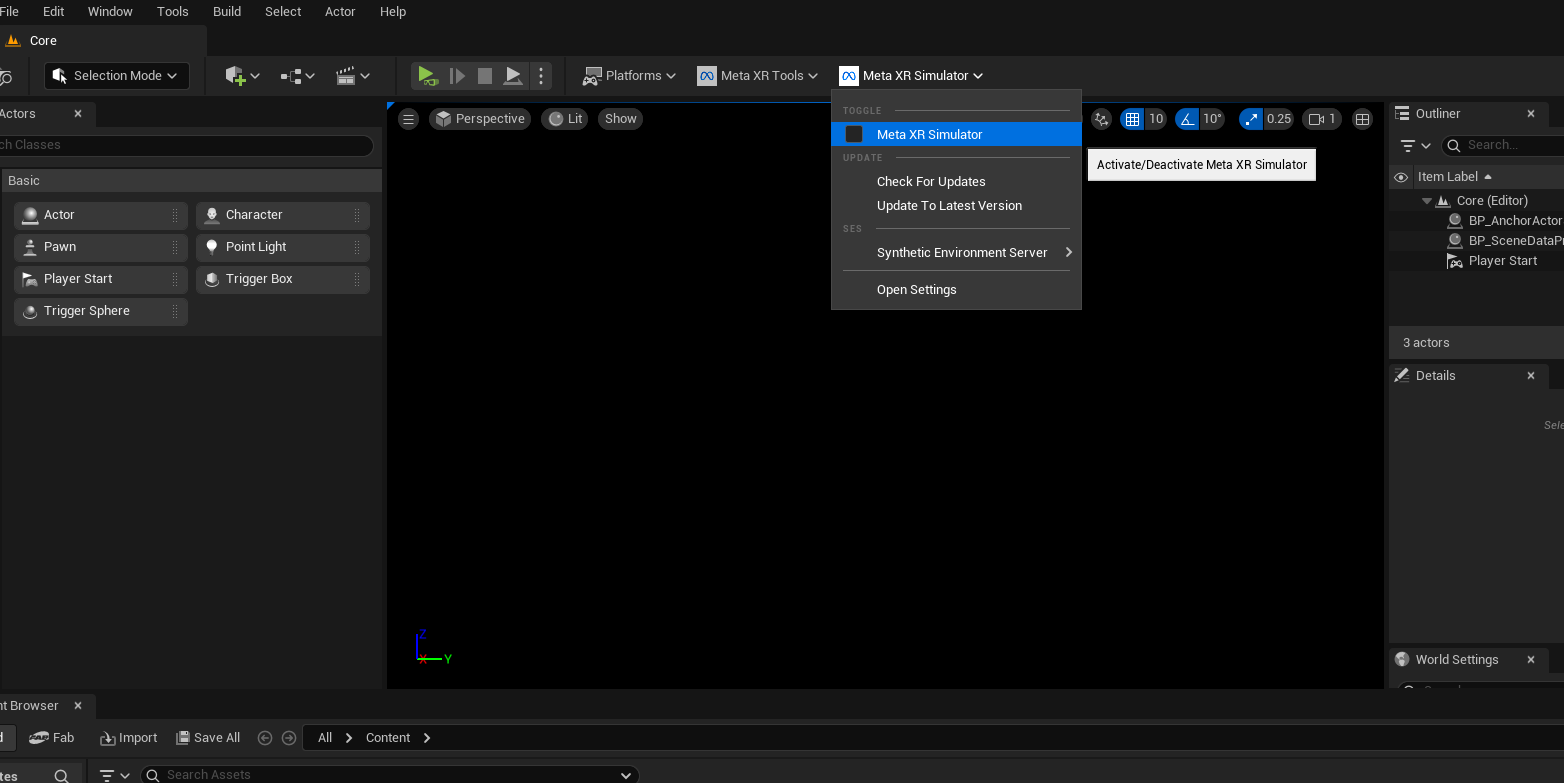Change the Perspective view mode
The width and height of the screenshot is (1564, 783).
click(x=480, y=119)
